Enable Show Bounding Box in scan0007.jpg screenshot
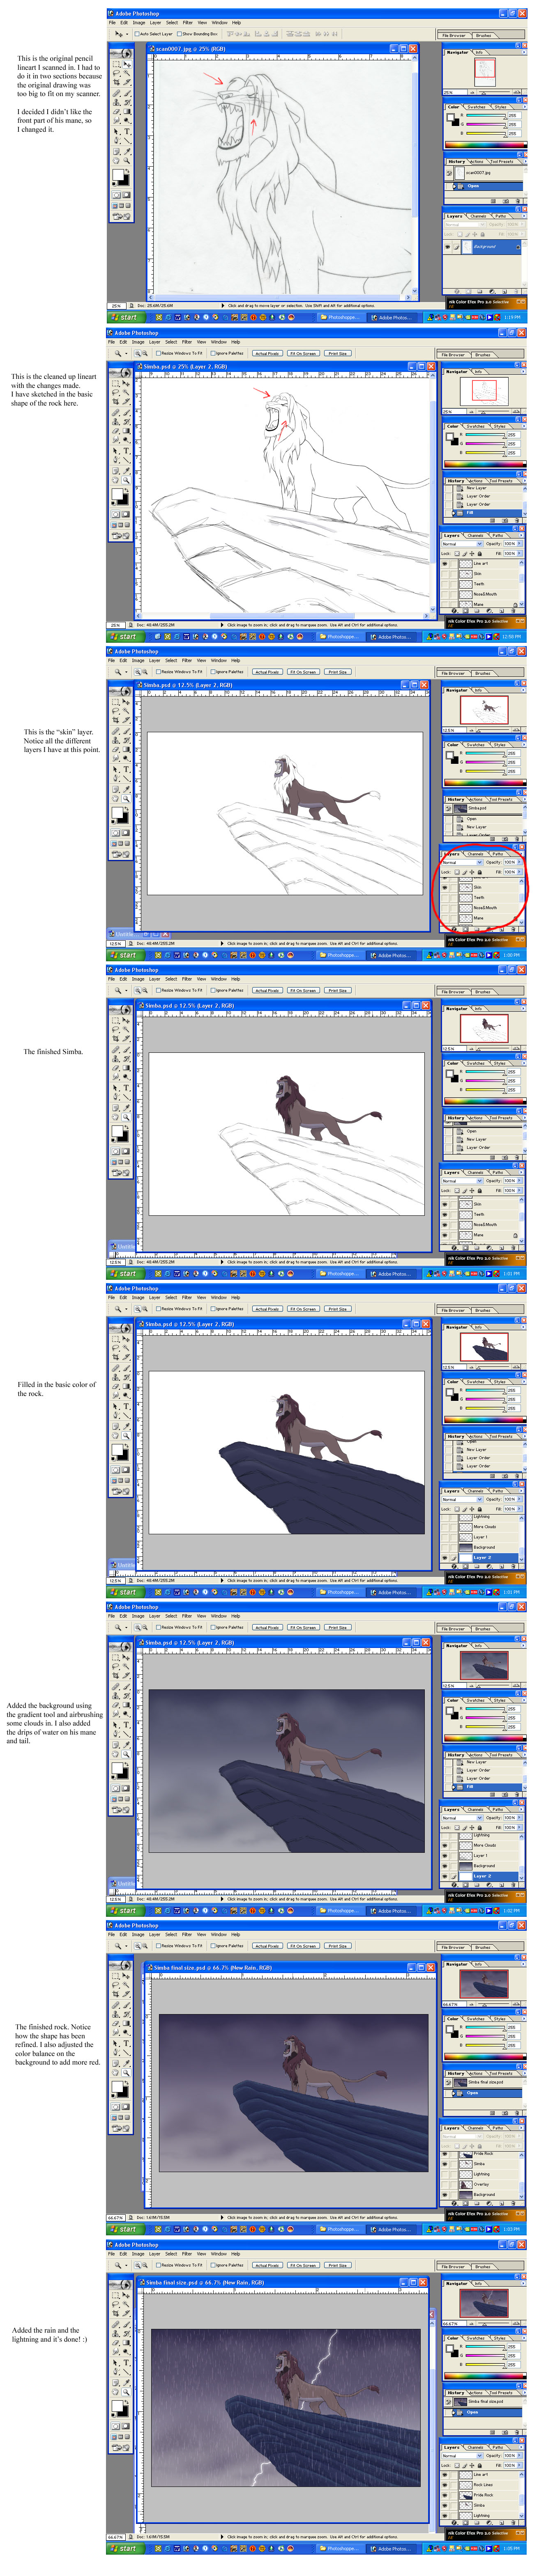 tap(179, 34)
